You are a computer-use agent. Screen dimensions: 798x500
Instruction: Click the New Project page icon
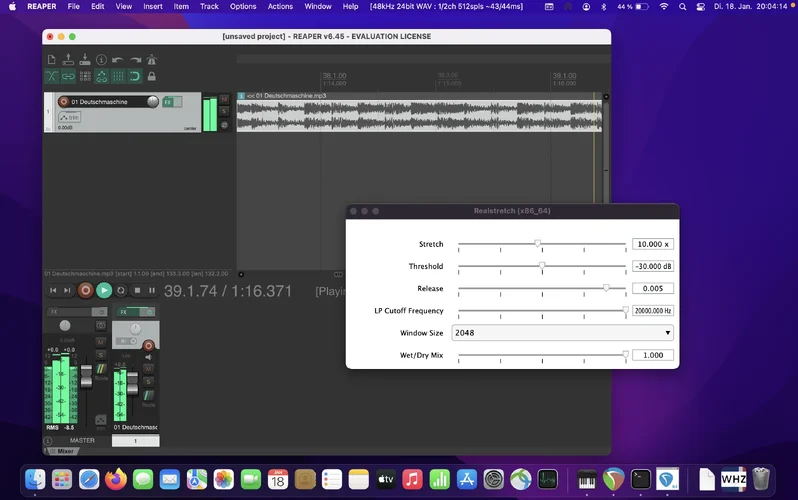pyautogui.click(x=52, y=60)
